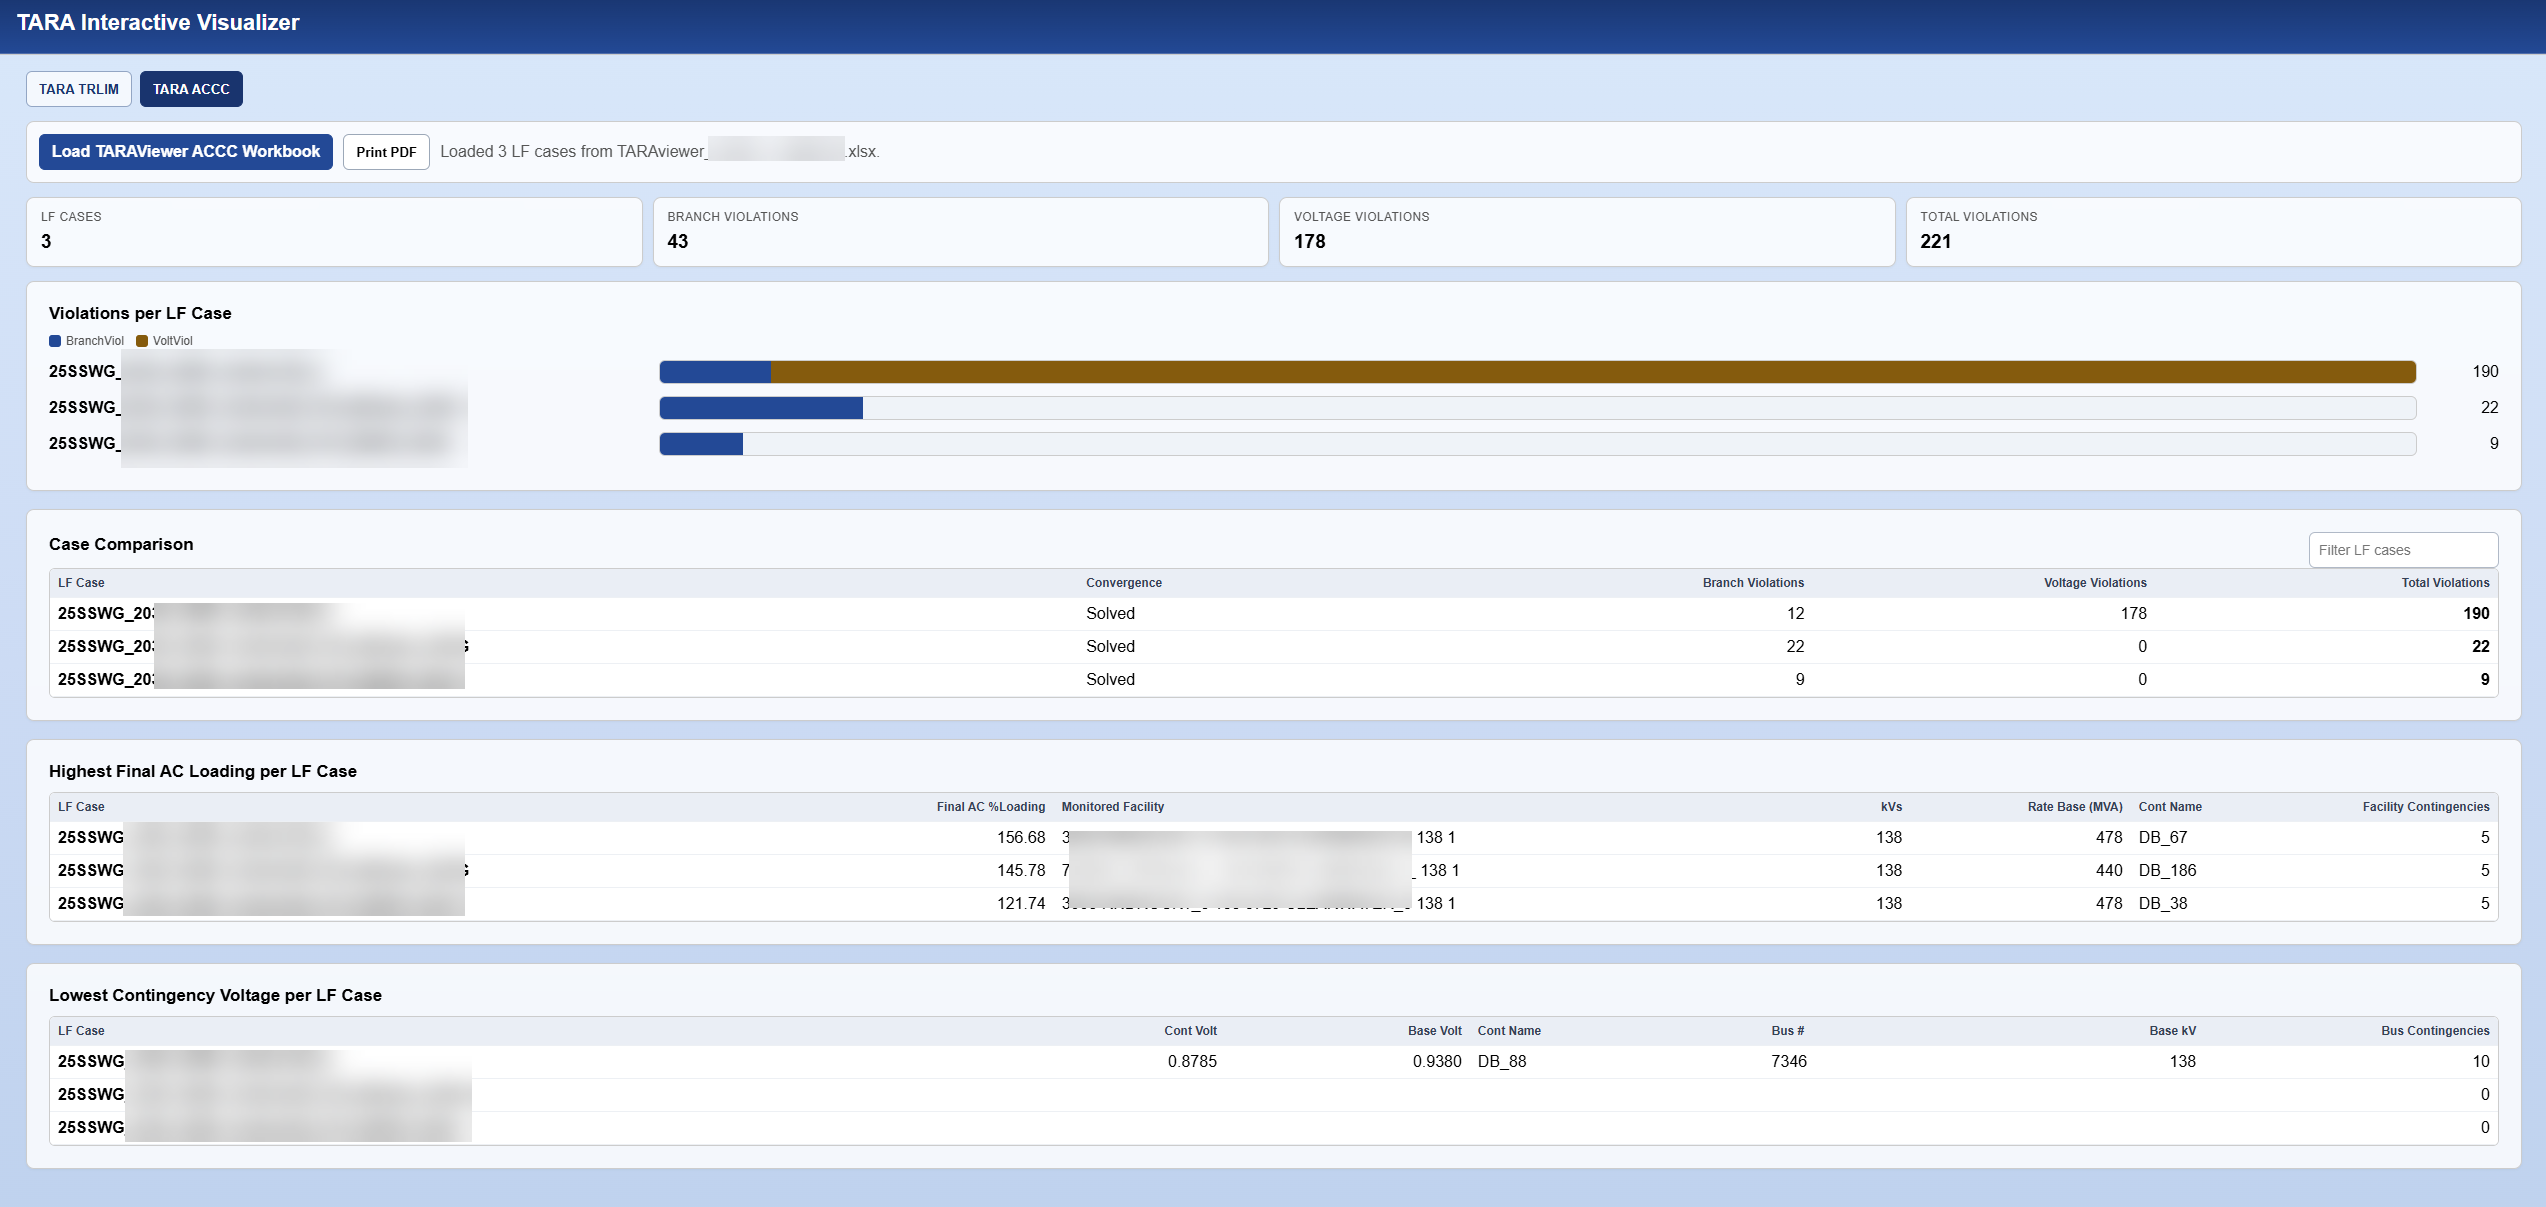Click the blue bar of the 9-violation case

click(701, 444)
